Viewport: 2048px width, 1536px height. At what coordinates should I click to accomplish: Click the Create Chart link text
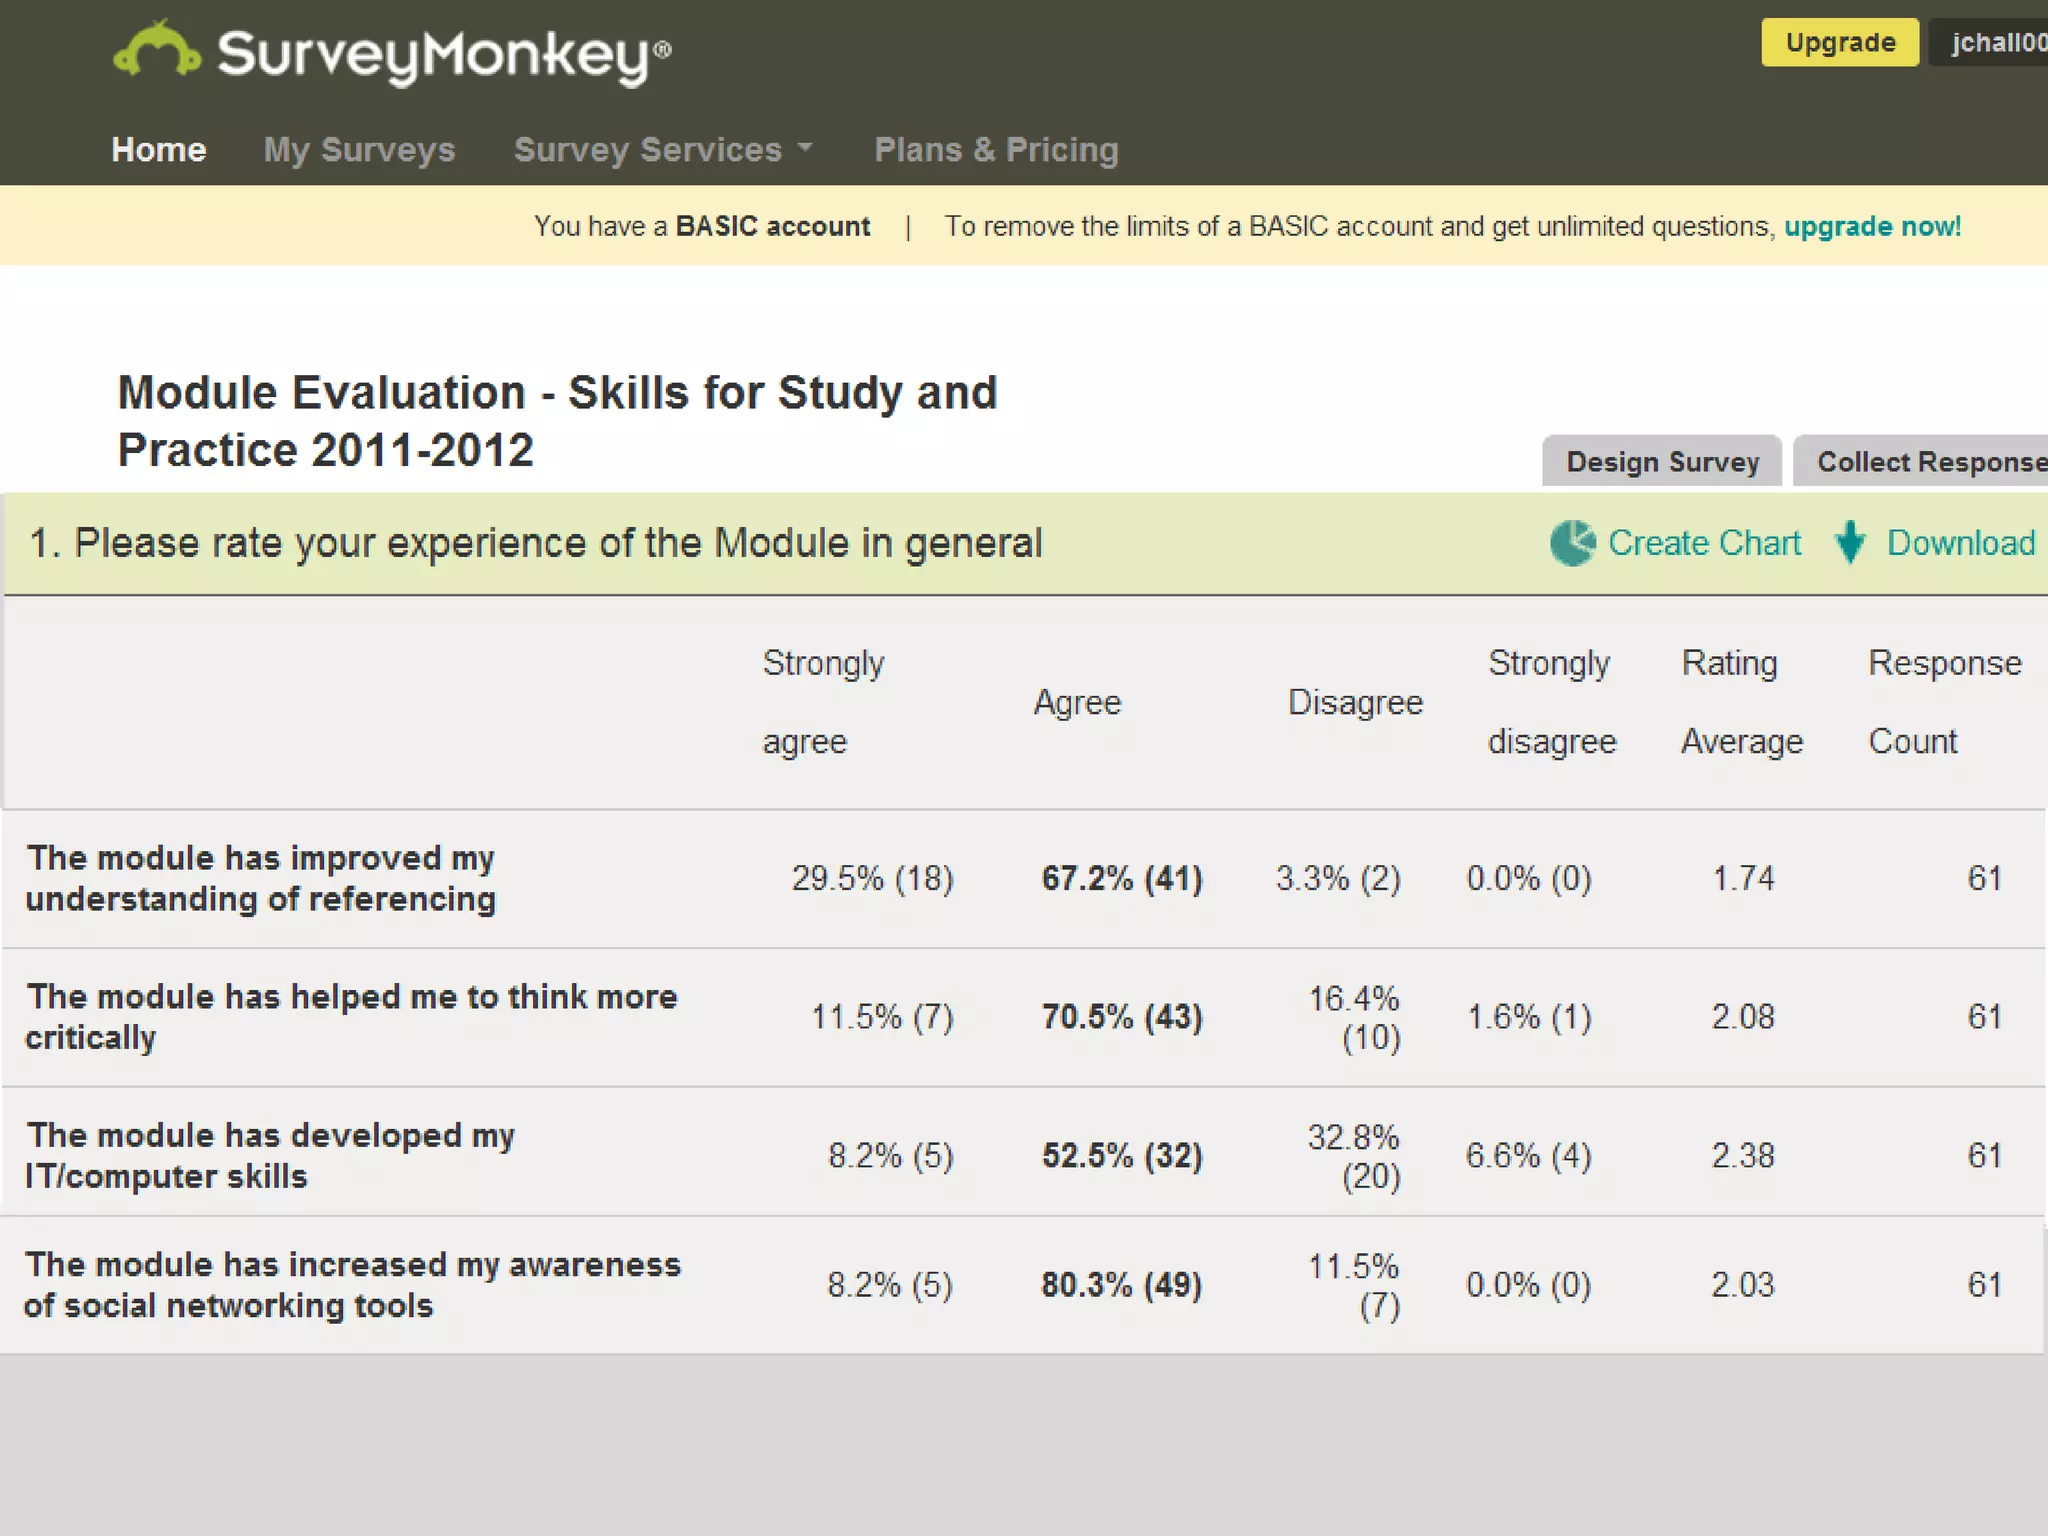[1704, 543]
